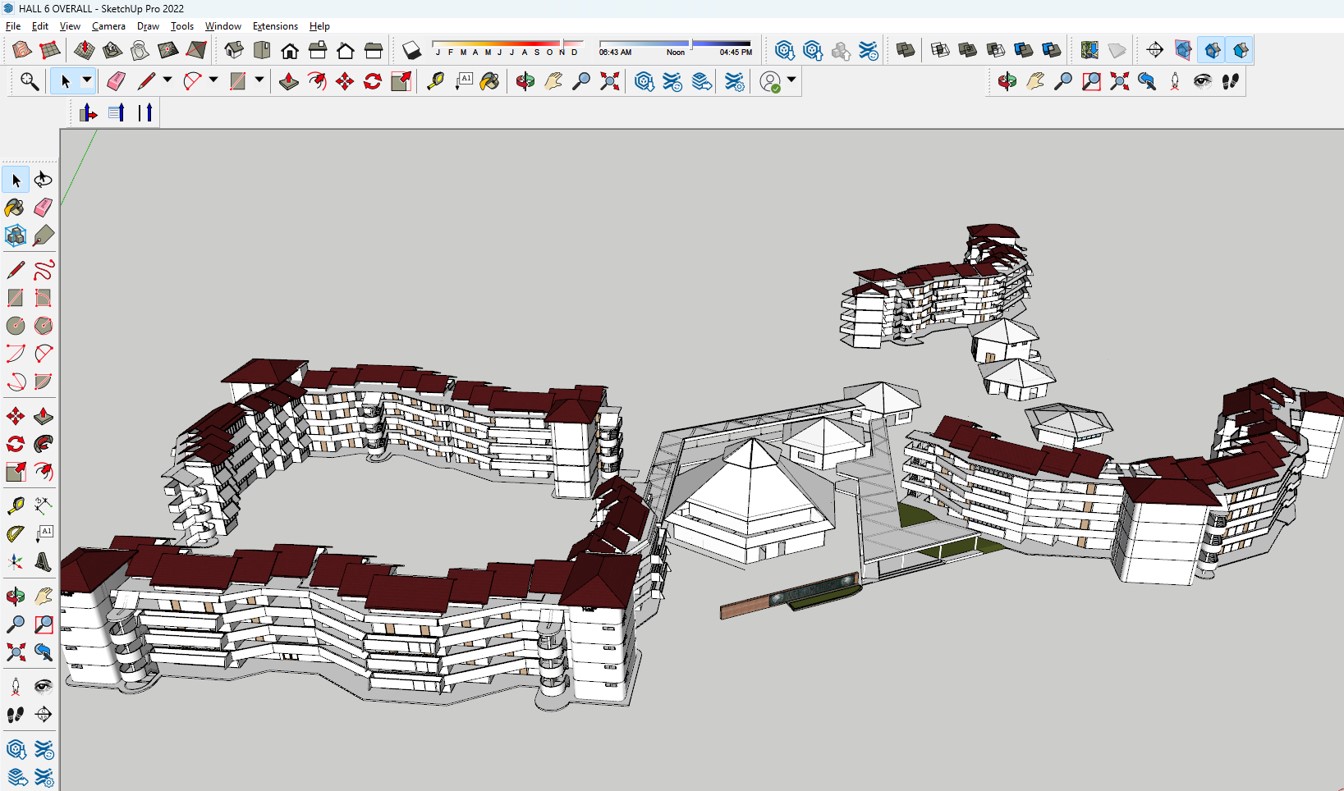Toggle the Section Planes display
Image resolution: width=1344 pixels, height=791 pixels.
(x=1183, y=50)
